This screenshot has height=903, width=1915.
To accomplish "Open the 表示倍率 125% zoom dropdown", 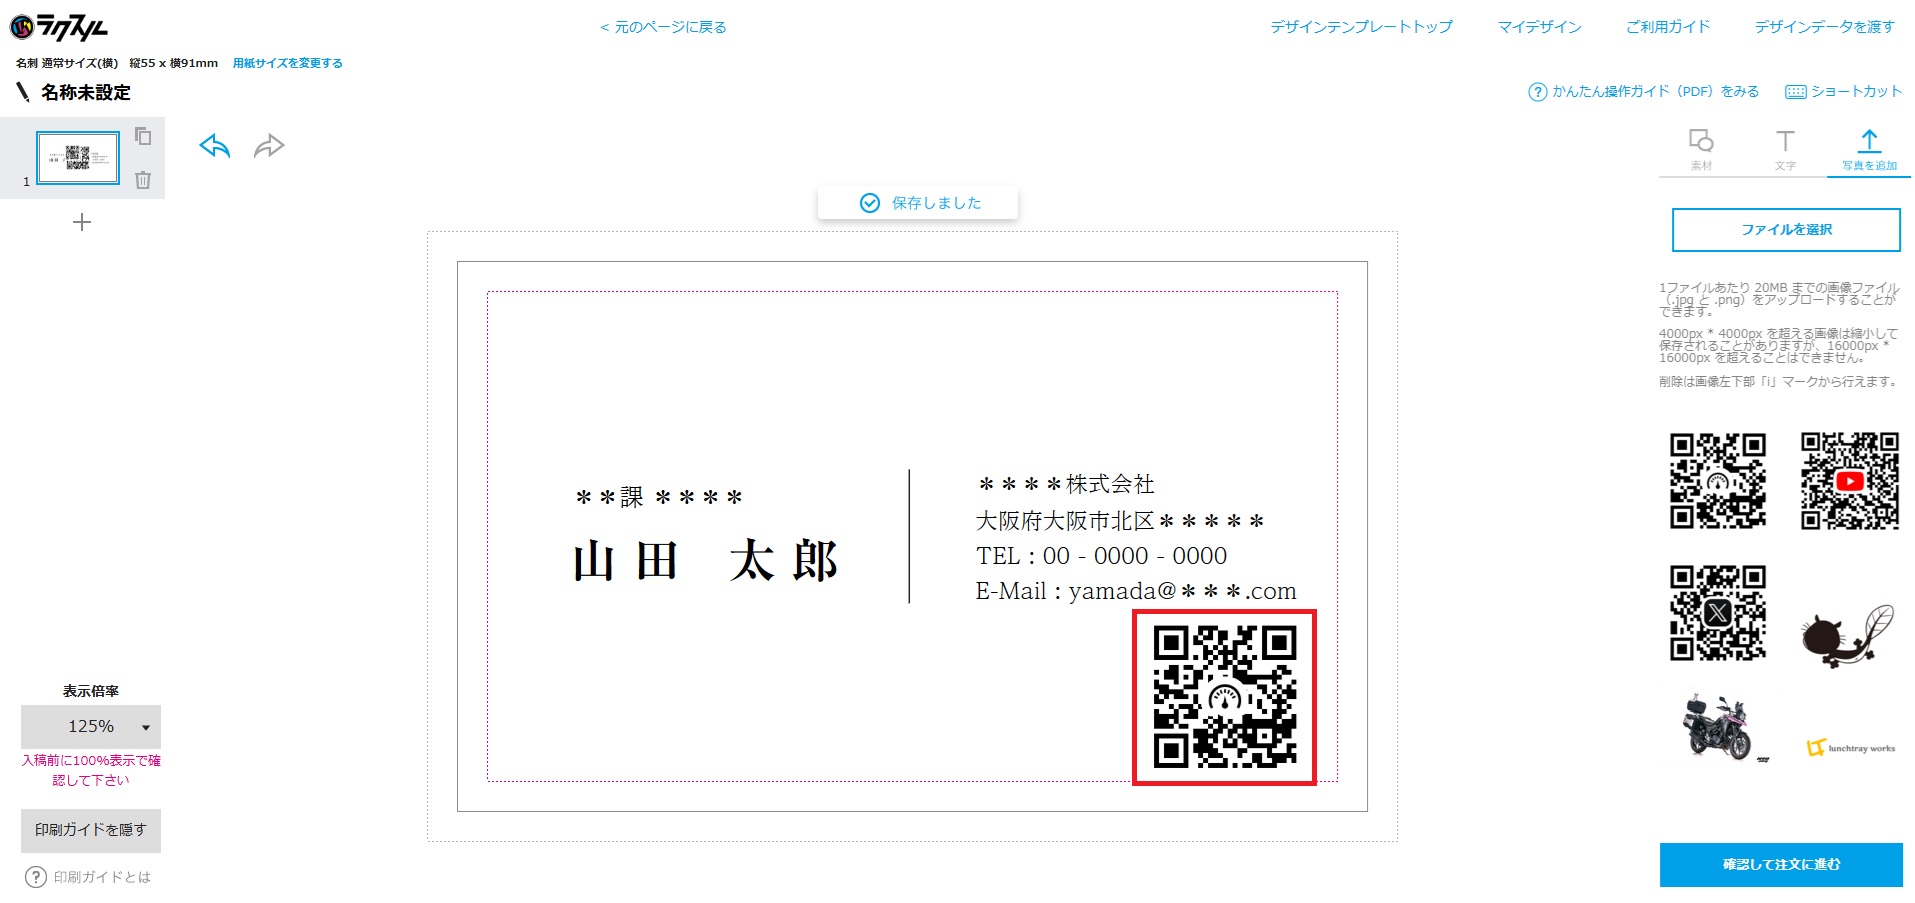I will point(91,727).
